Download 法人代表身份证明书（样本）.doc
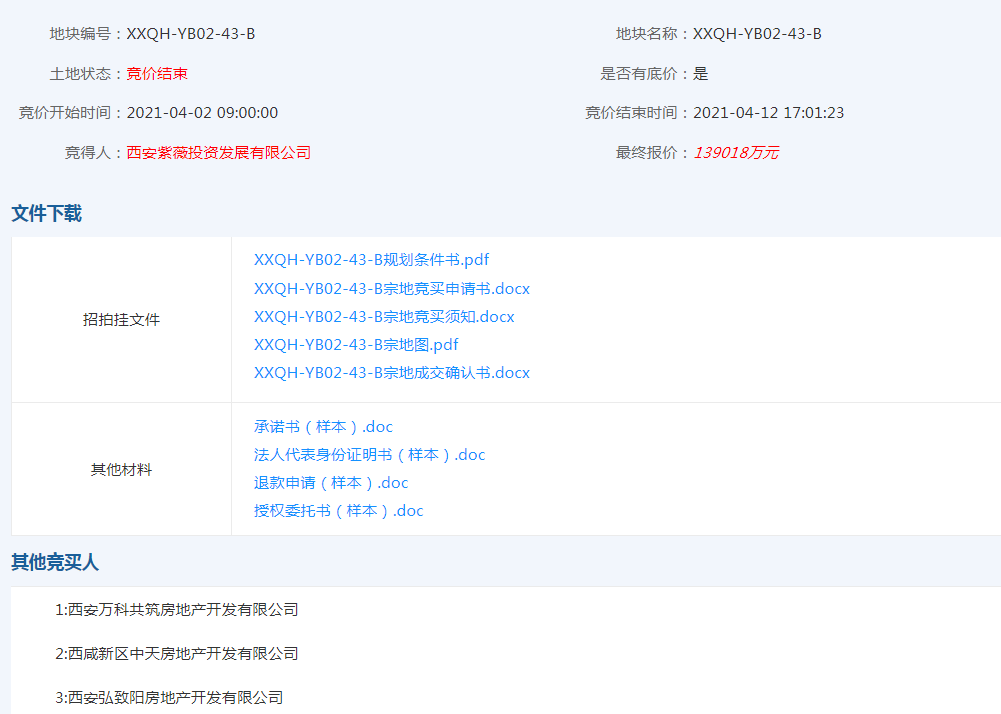The width and height of the screenshot is (1001, 714). coord(370,455)
